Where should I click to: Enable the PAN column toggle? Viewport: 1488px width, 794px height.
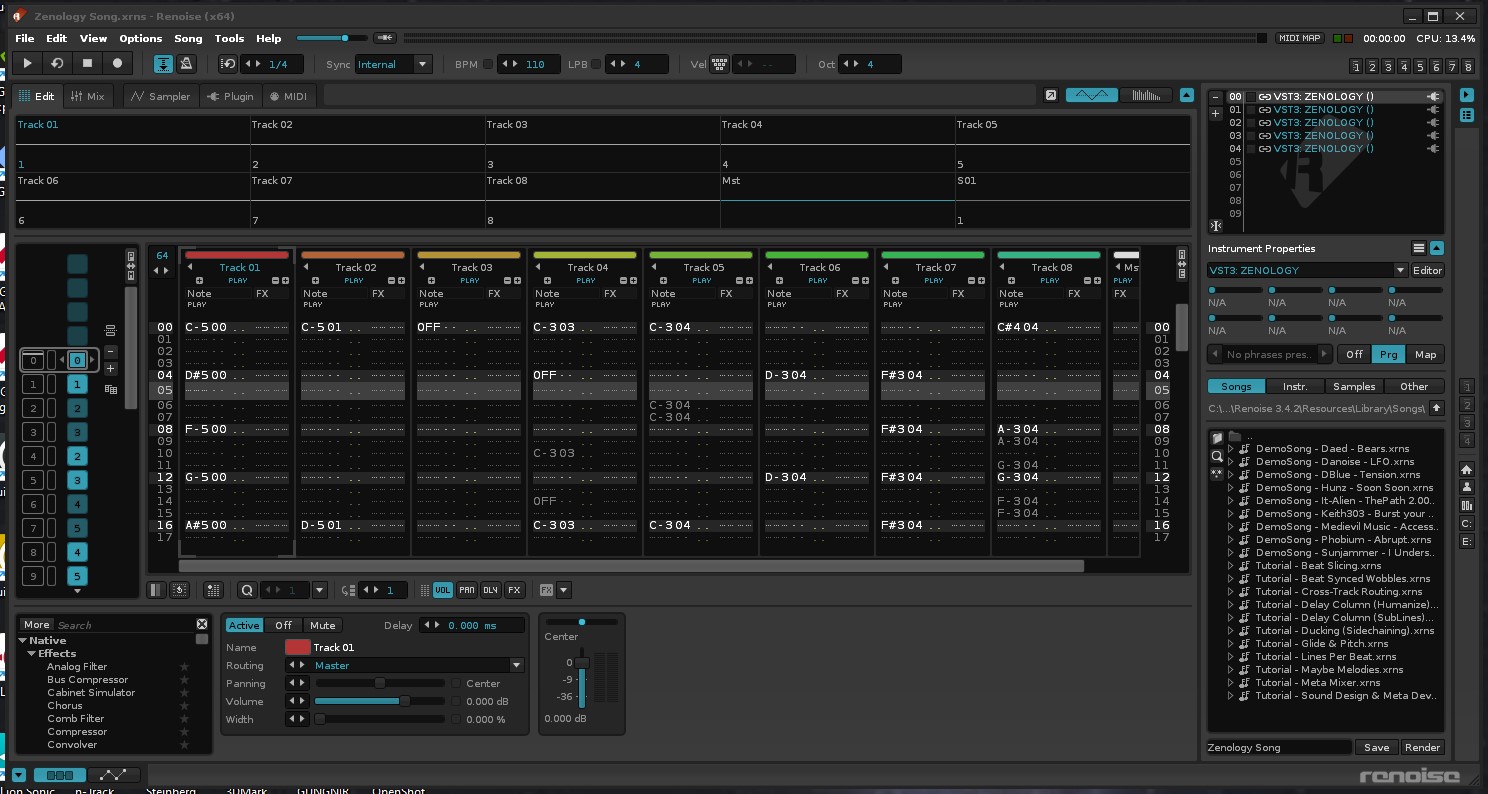click(x=467, y=590)
